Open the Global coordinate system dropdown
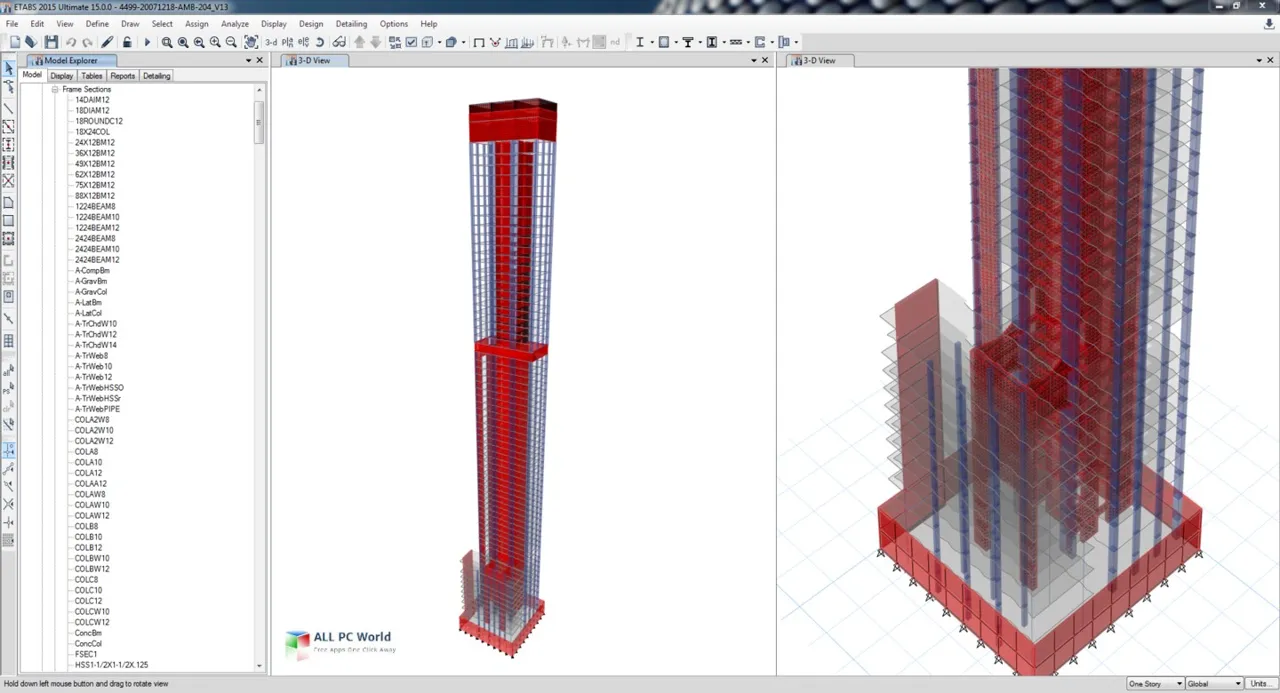This screenshot has height=693, width=1280. pyautogui.click(x=1212, y=684)
